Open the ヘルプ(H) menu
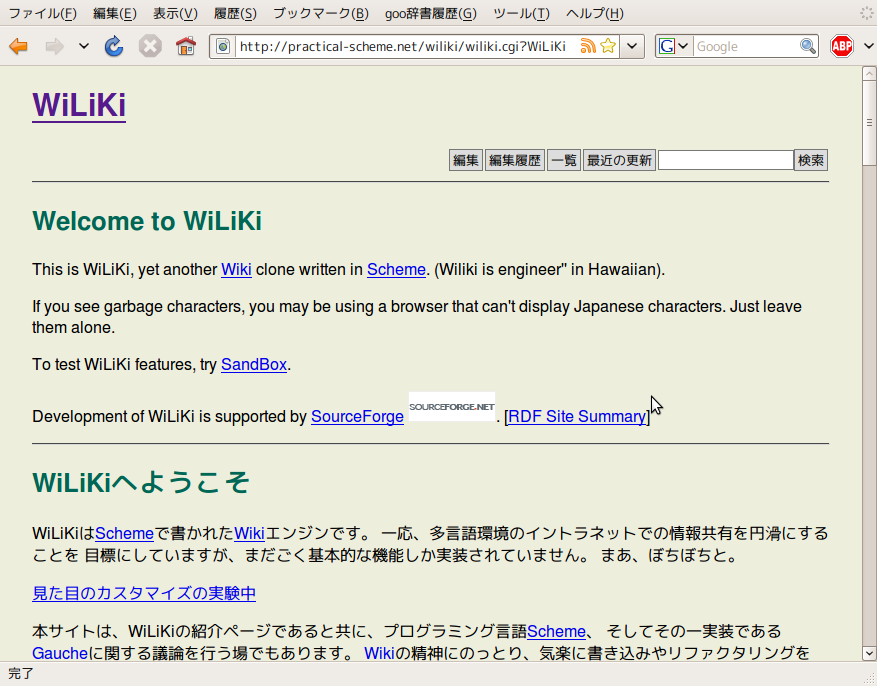877x686 pixels. click(x=595, y=13)
